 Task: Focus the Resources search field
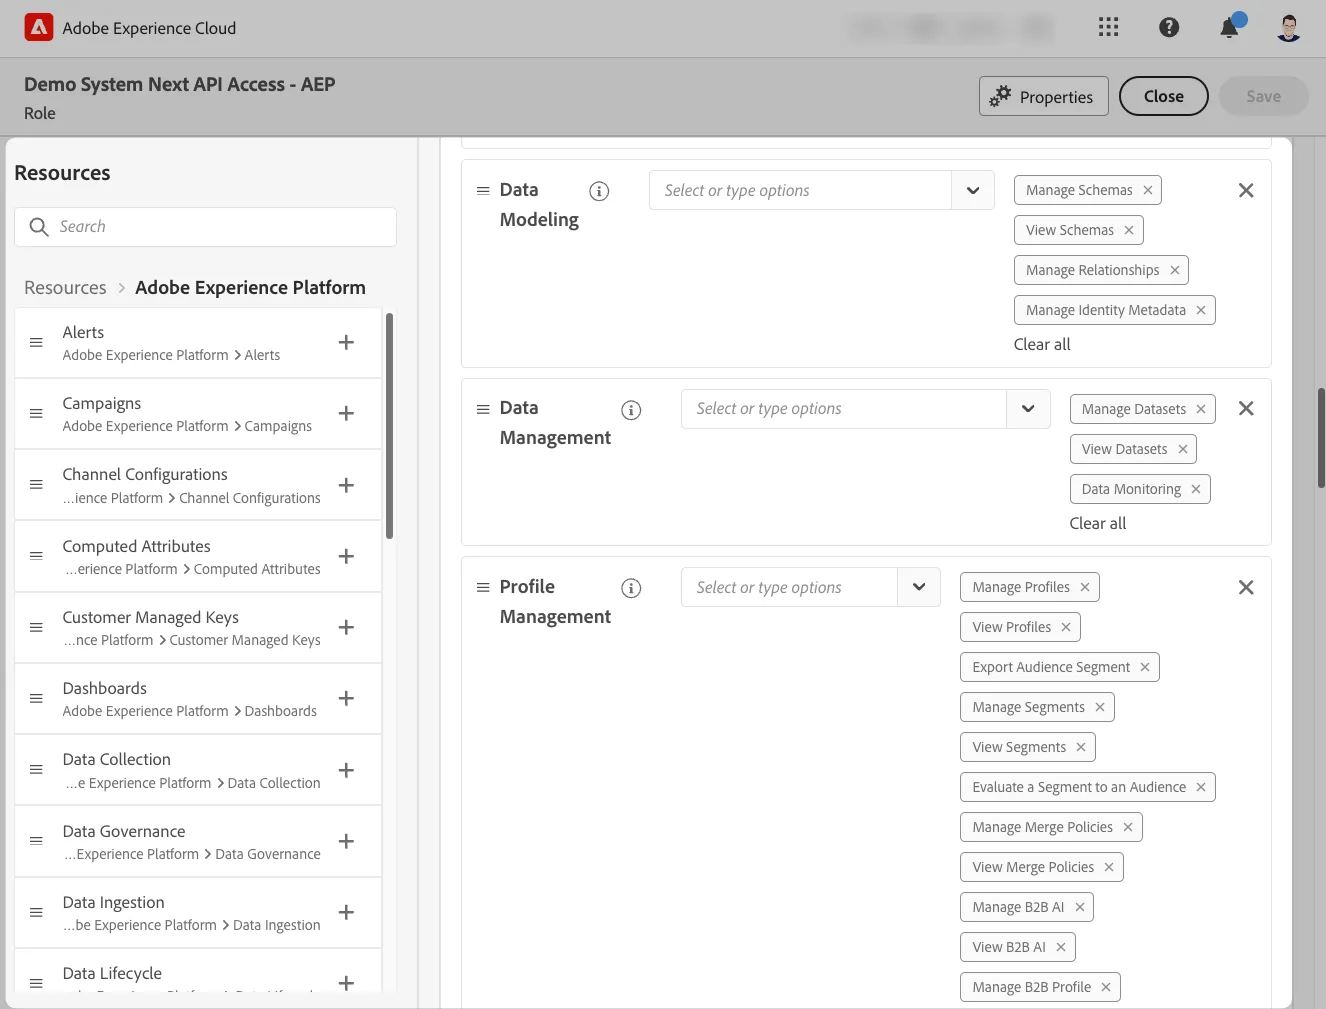205,227
